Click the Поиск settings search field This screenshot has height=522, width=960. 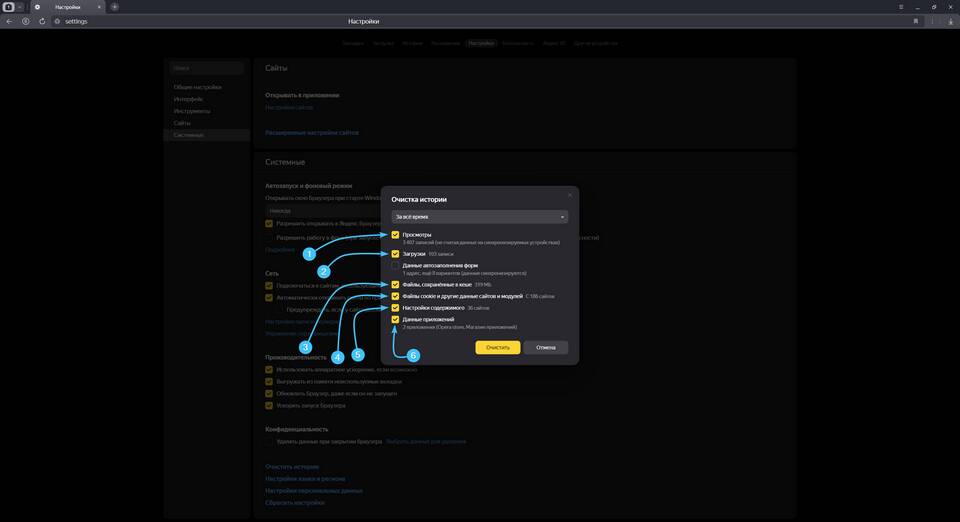pyautogui.click(x=206, y=68)
